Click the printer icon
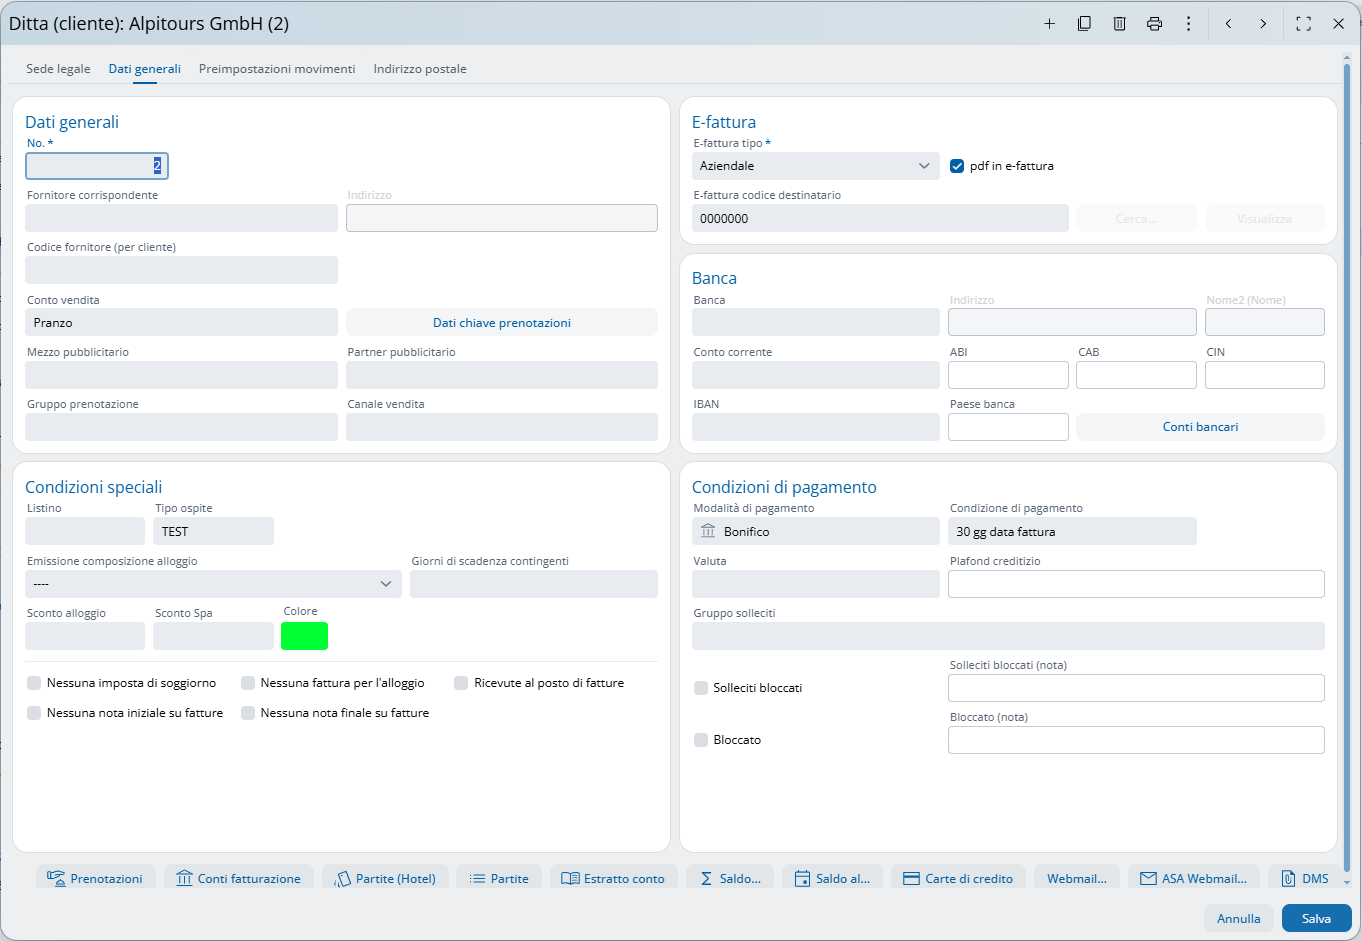The width and height of the screenshot is (1362, 941). pyautogui.click(x=1154, y=24)
